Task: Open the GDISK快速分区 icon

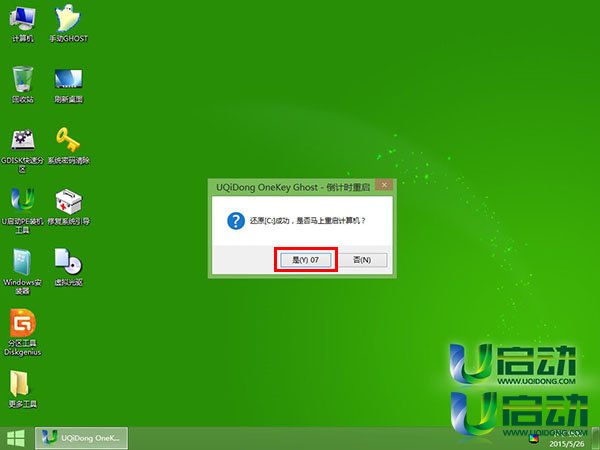Action: 22,151
